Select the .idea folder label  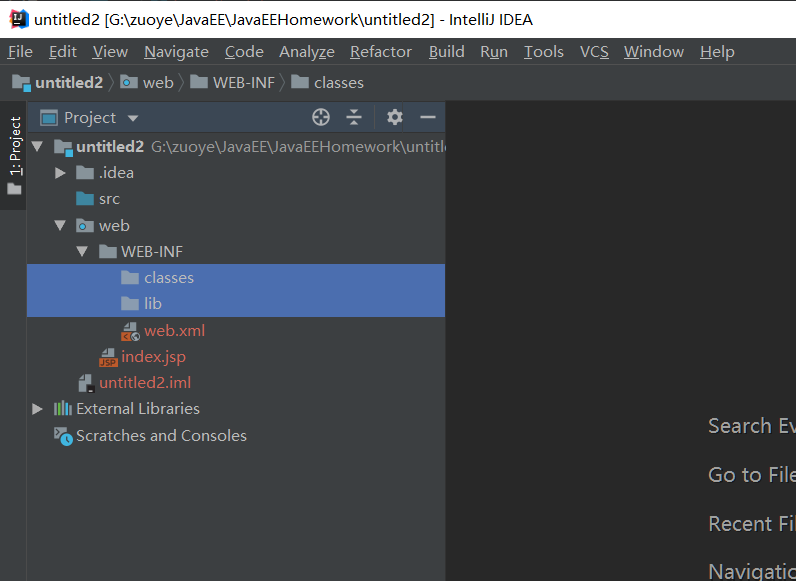point(116,173)
